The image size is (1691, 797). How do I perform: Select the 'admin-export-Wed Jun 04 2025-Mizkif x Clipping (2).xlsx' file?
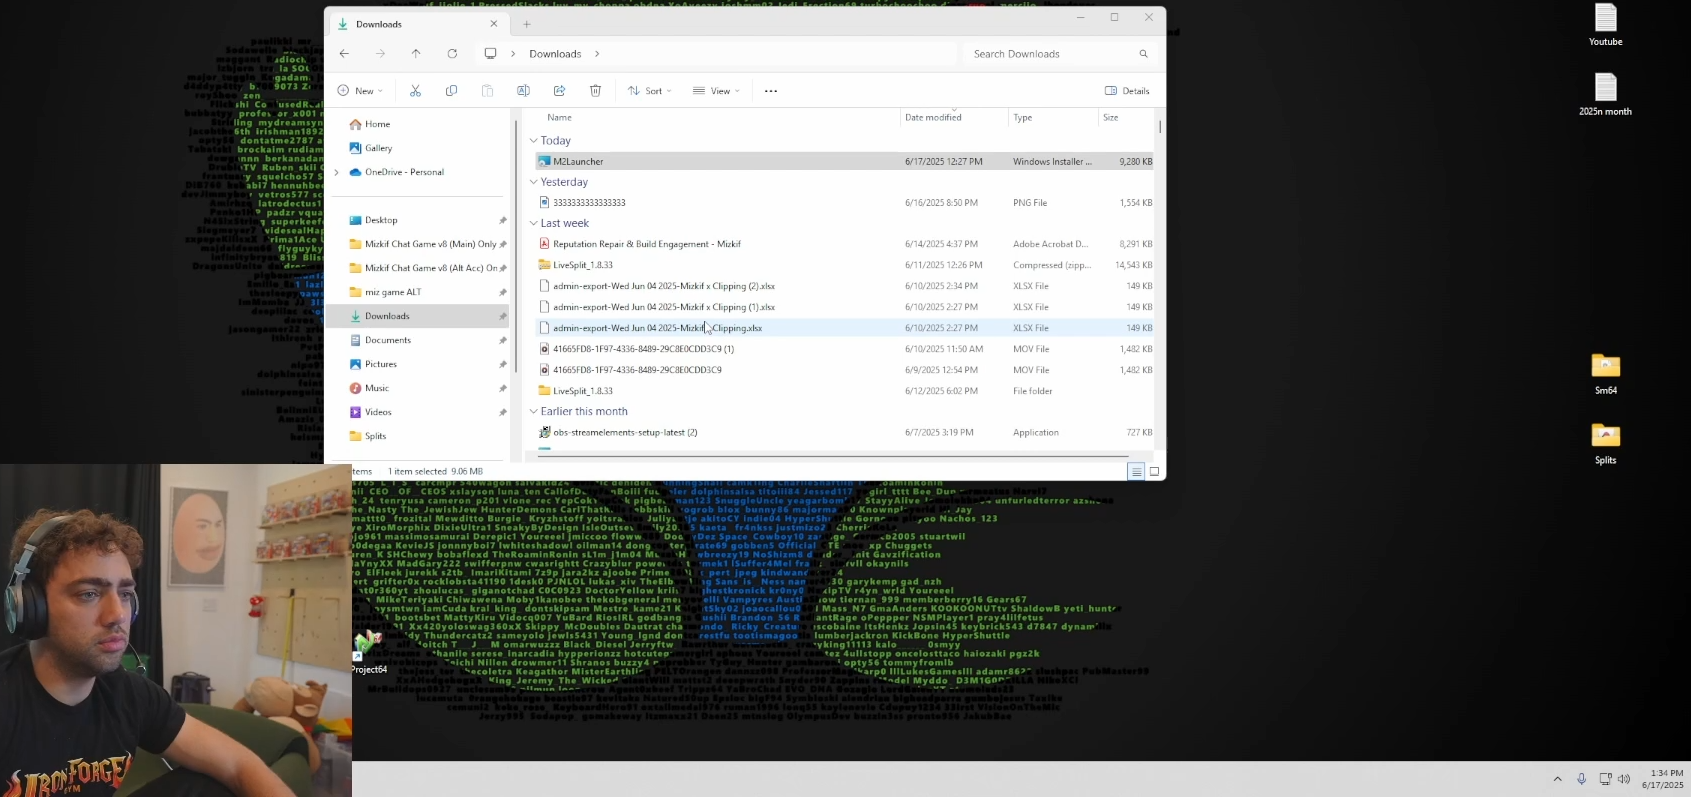845,286
